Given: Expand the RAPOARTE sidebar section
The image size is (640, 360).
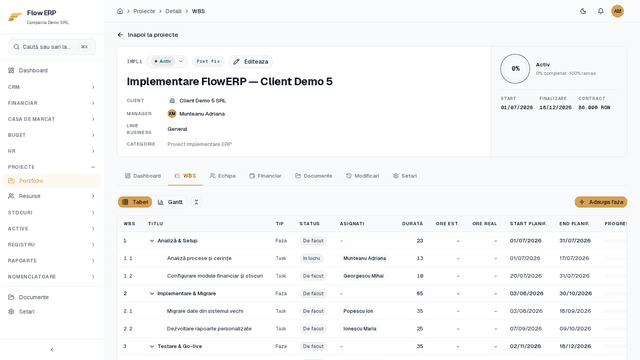Looking at the screenshot, I should (x=52, y=260).
